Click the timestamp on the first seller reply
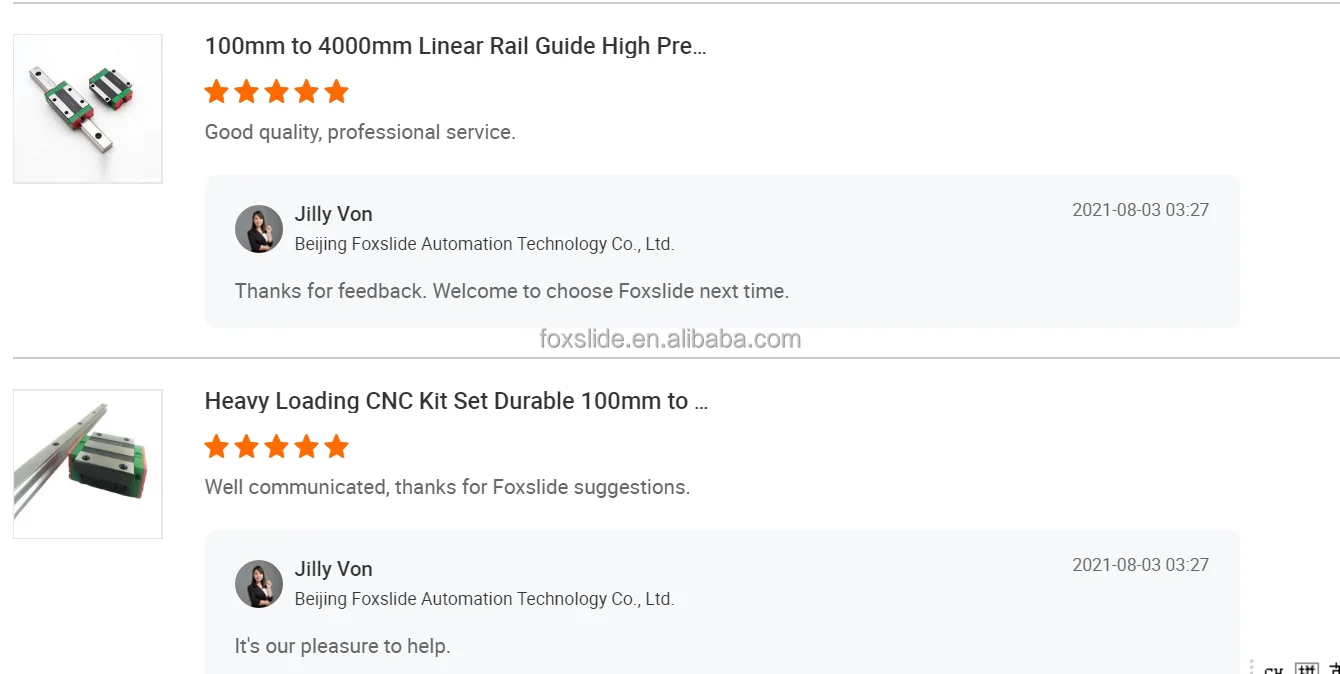The height and width of the screenshot is (674, 1340). pyautogui.click(x=1140, y=210)
